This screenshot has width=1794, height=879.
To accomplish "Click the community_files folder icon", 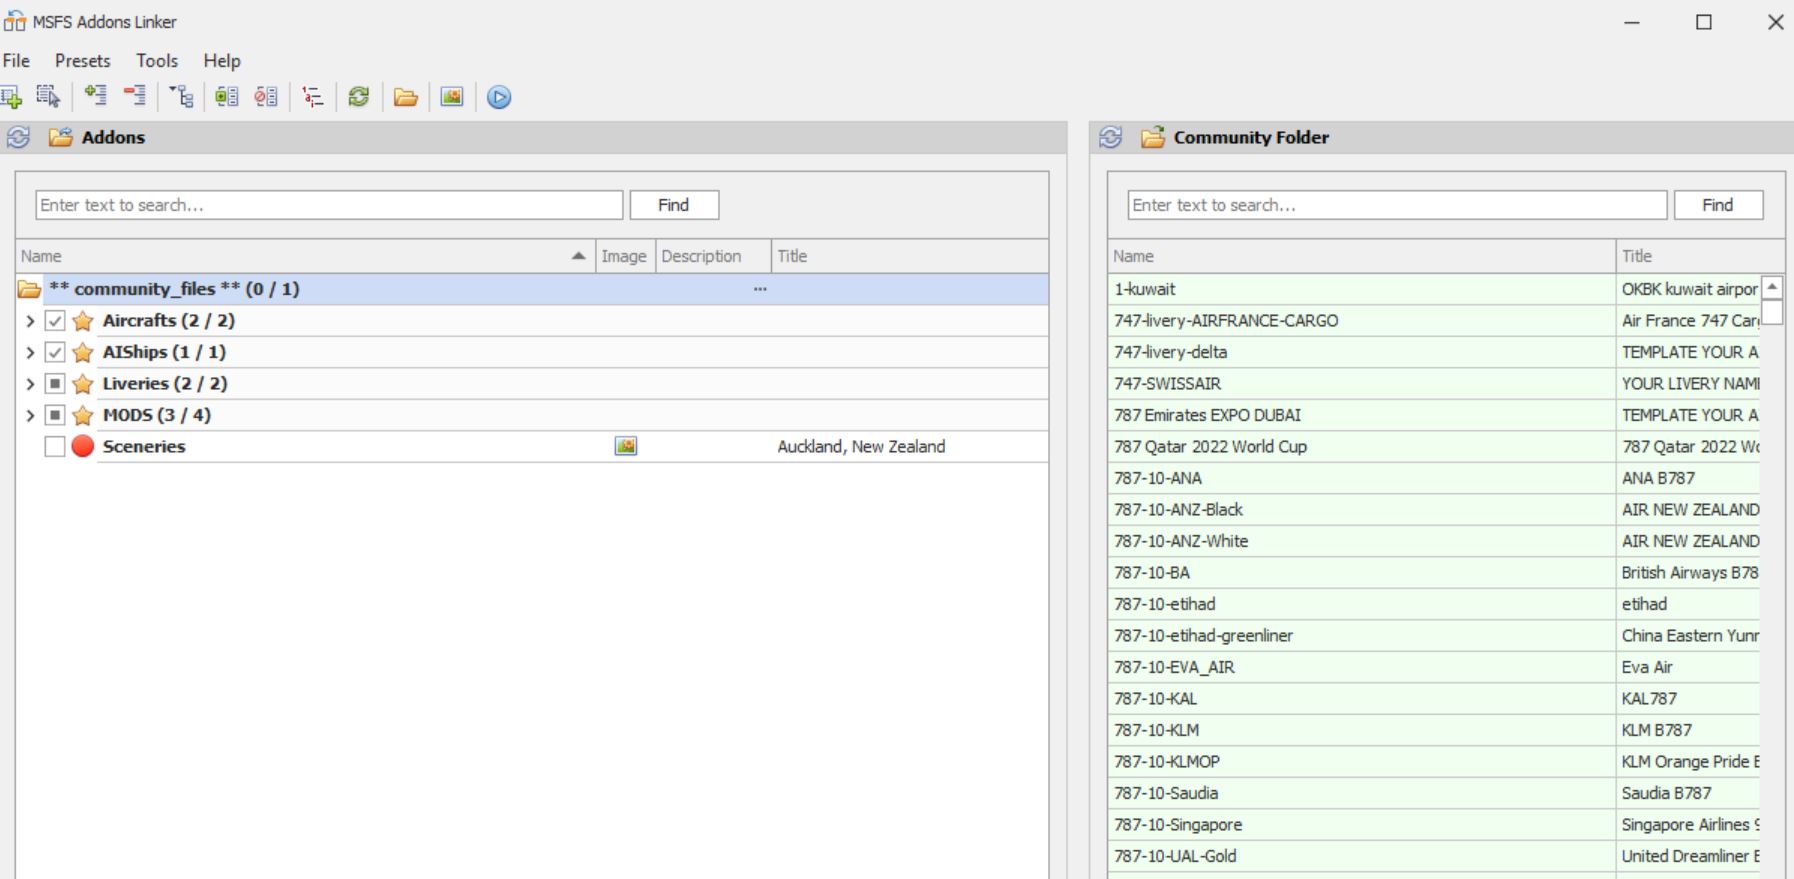I will 29,289.
